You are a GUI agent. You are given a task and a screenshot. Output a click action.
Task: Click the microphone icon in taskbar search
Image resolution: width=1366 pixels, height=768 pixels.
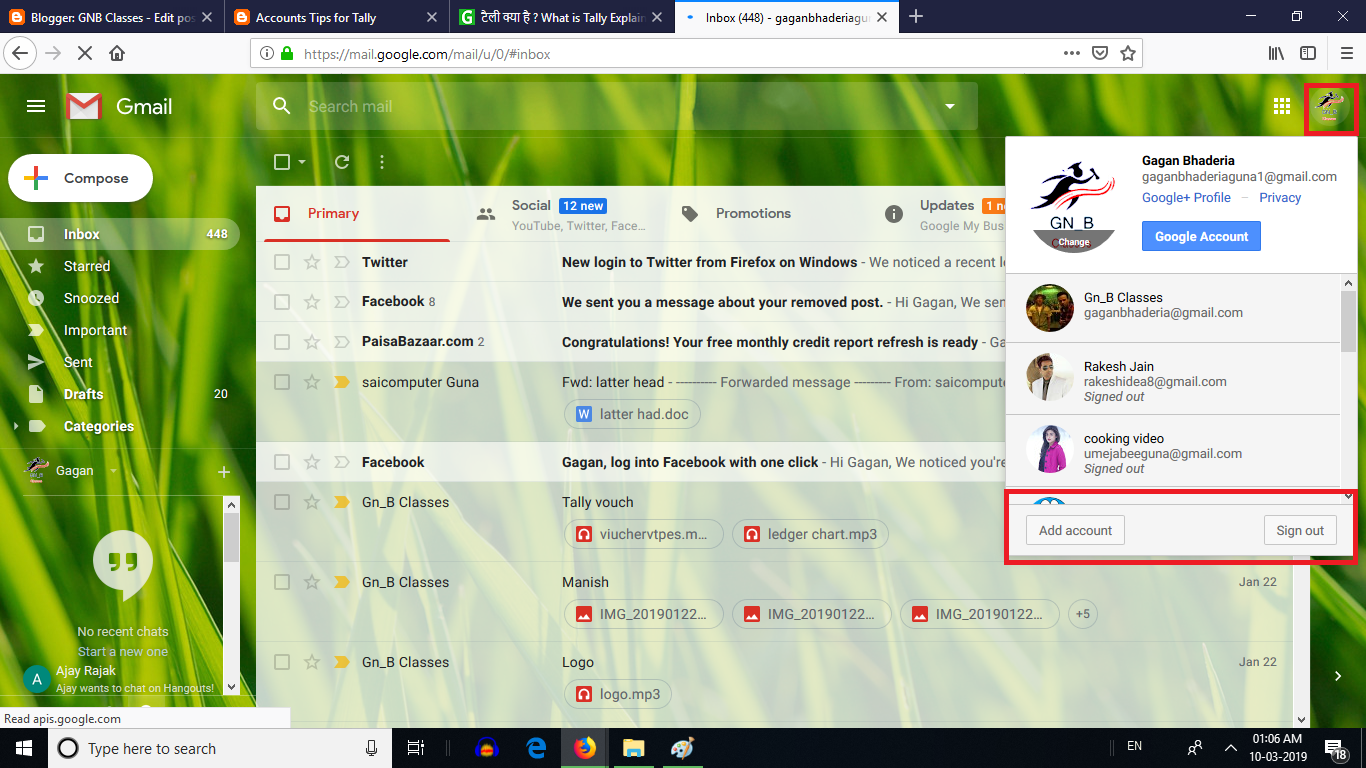(372, 748)
